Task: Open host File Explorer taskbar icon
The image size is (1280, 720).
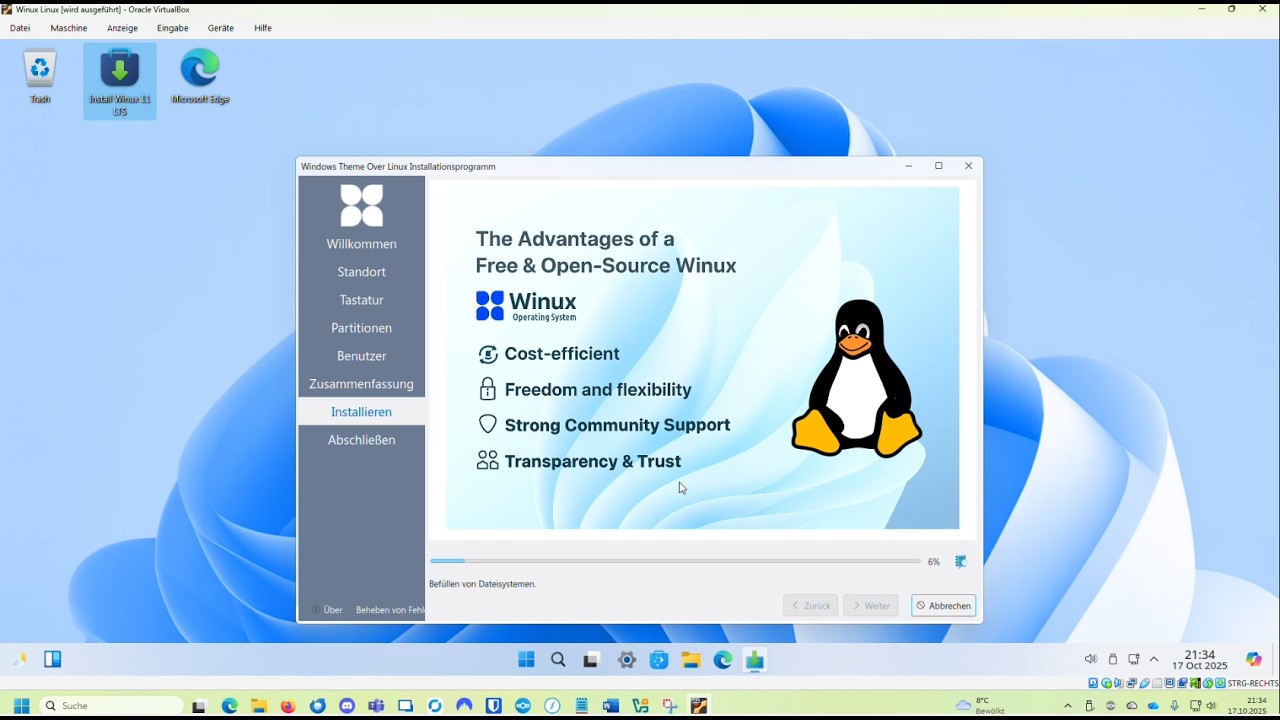Action: (259, 706)
